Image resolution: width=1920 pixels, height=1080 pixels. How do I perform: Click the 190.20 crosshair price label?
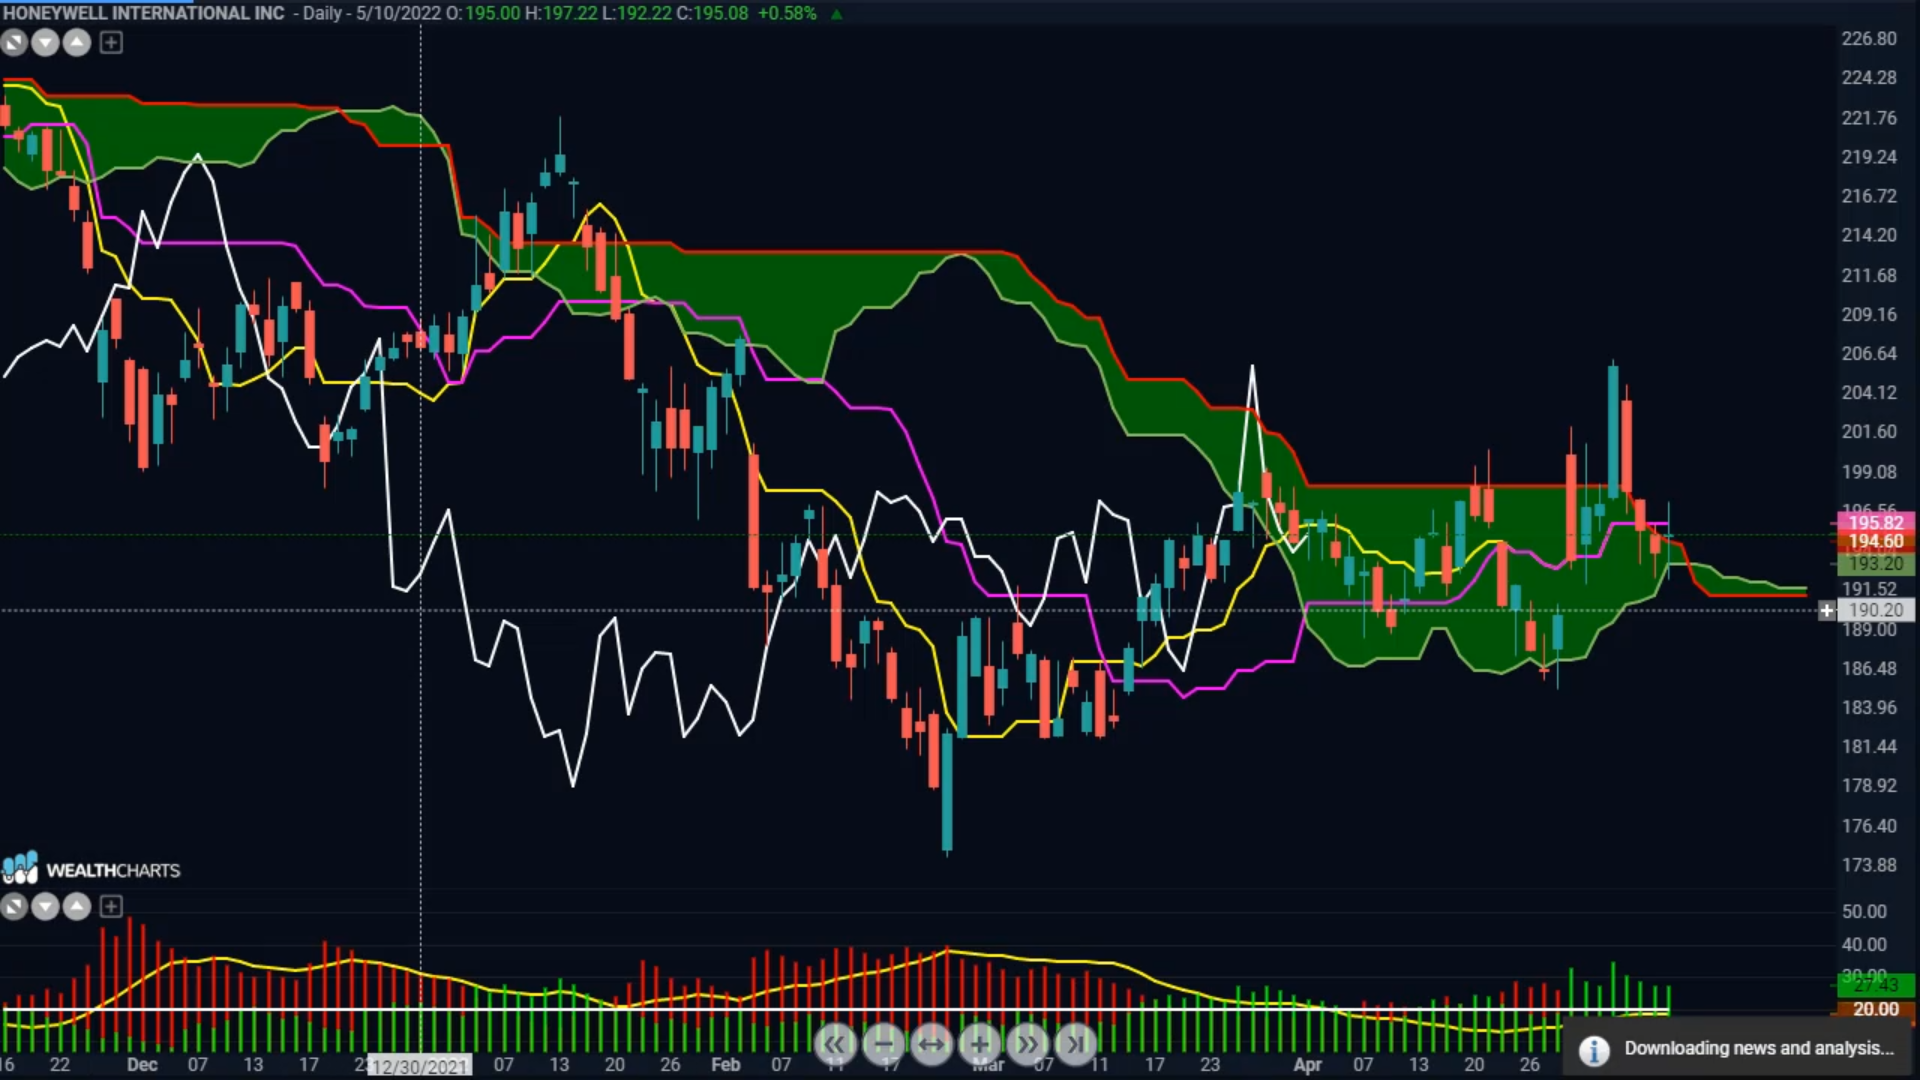click(x=1876, y=610)
